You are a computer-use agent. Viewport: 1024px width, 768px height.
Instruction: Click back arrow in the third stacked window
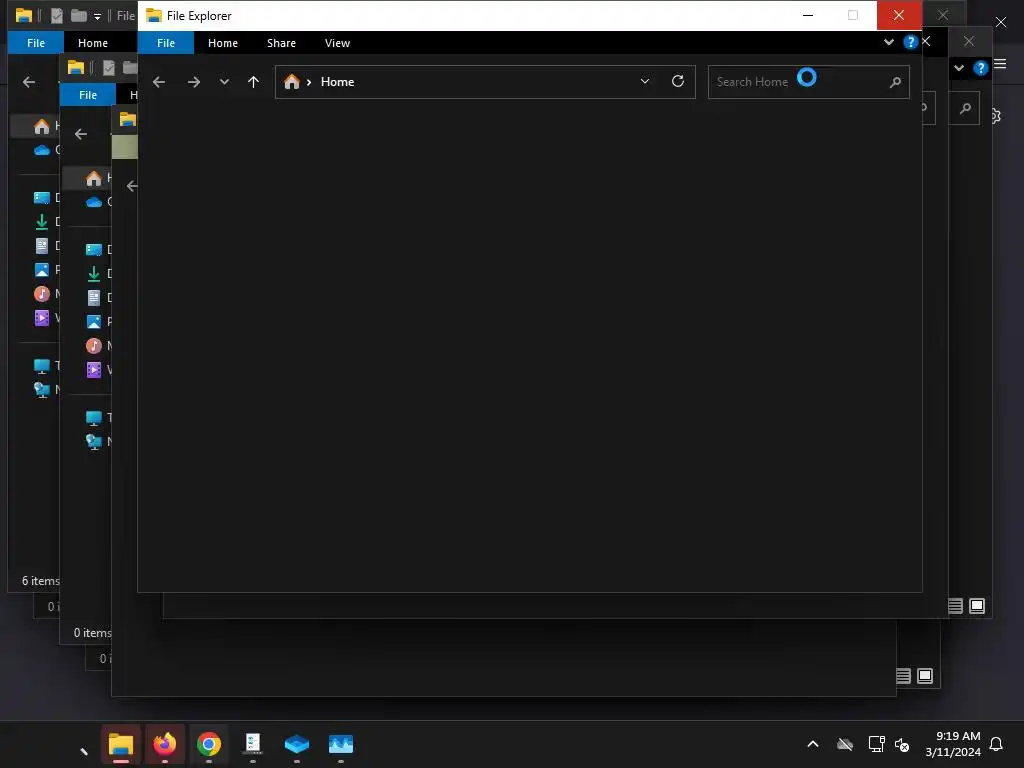132,186
